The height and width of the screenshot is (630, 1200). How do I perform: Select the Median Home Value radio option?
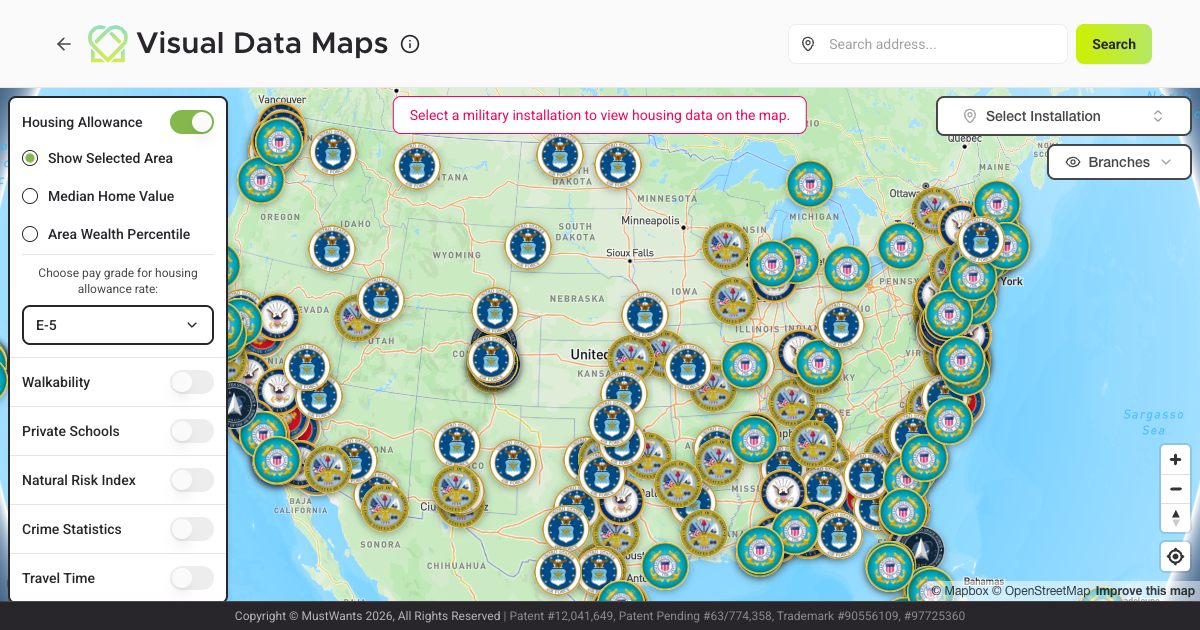tap(30, 196)
